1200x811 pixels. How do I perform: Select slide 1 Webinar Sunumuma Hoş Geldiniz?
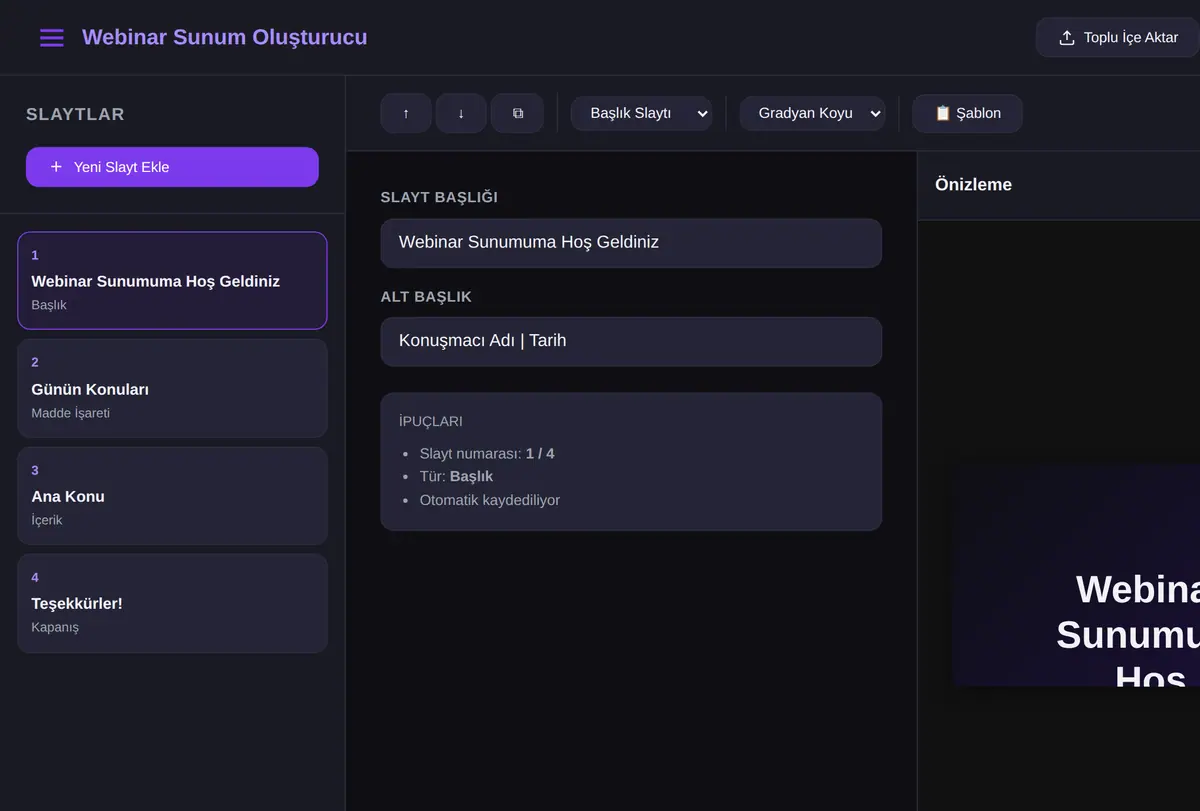[x=172, y=280]
